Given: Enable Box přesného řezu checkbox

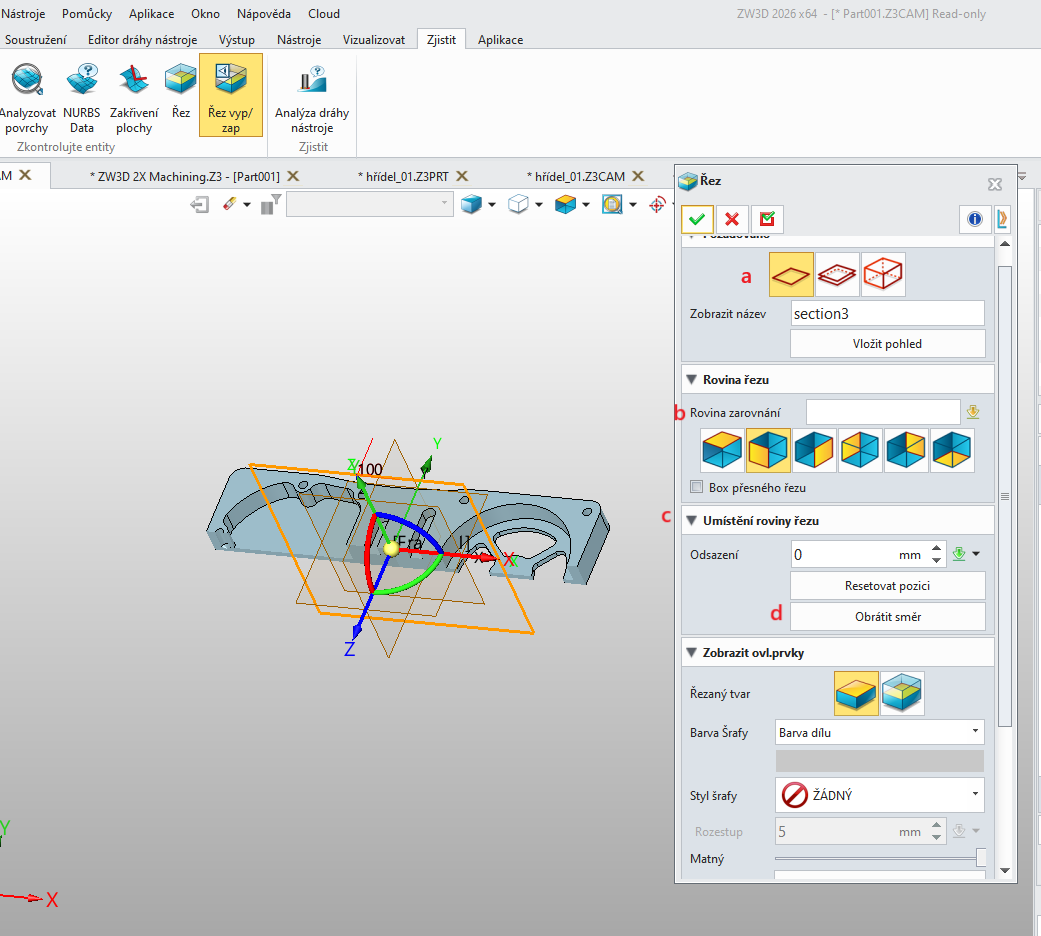Looking at the screenshot, I should pyautogui.click(x=696, y=487).
